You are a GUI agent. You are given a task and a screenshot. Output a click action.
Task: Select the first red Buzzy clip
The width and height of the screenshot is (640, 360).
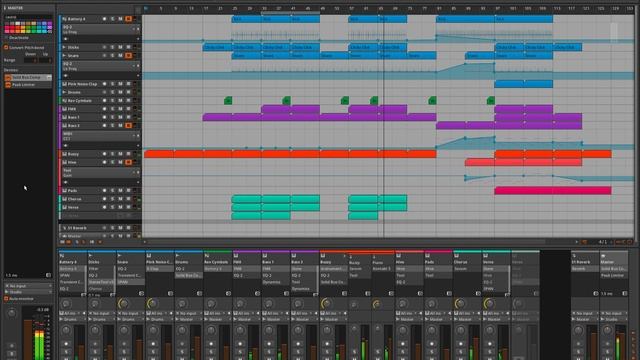tap(159, 154)
